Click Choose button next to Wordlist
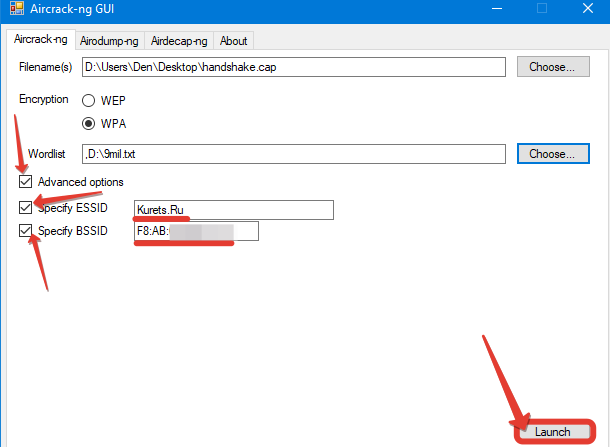The image size is (610, 447). (553, 154)
